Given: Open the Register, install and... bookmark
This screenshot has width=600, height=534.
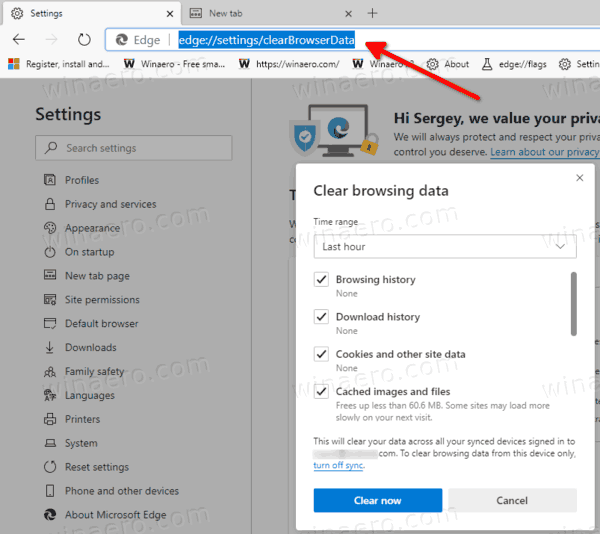Looking at the screenshot, I should 59,64.
